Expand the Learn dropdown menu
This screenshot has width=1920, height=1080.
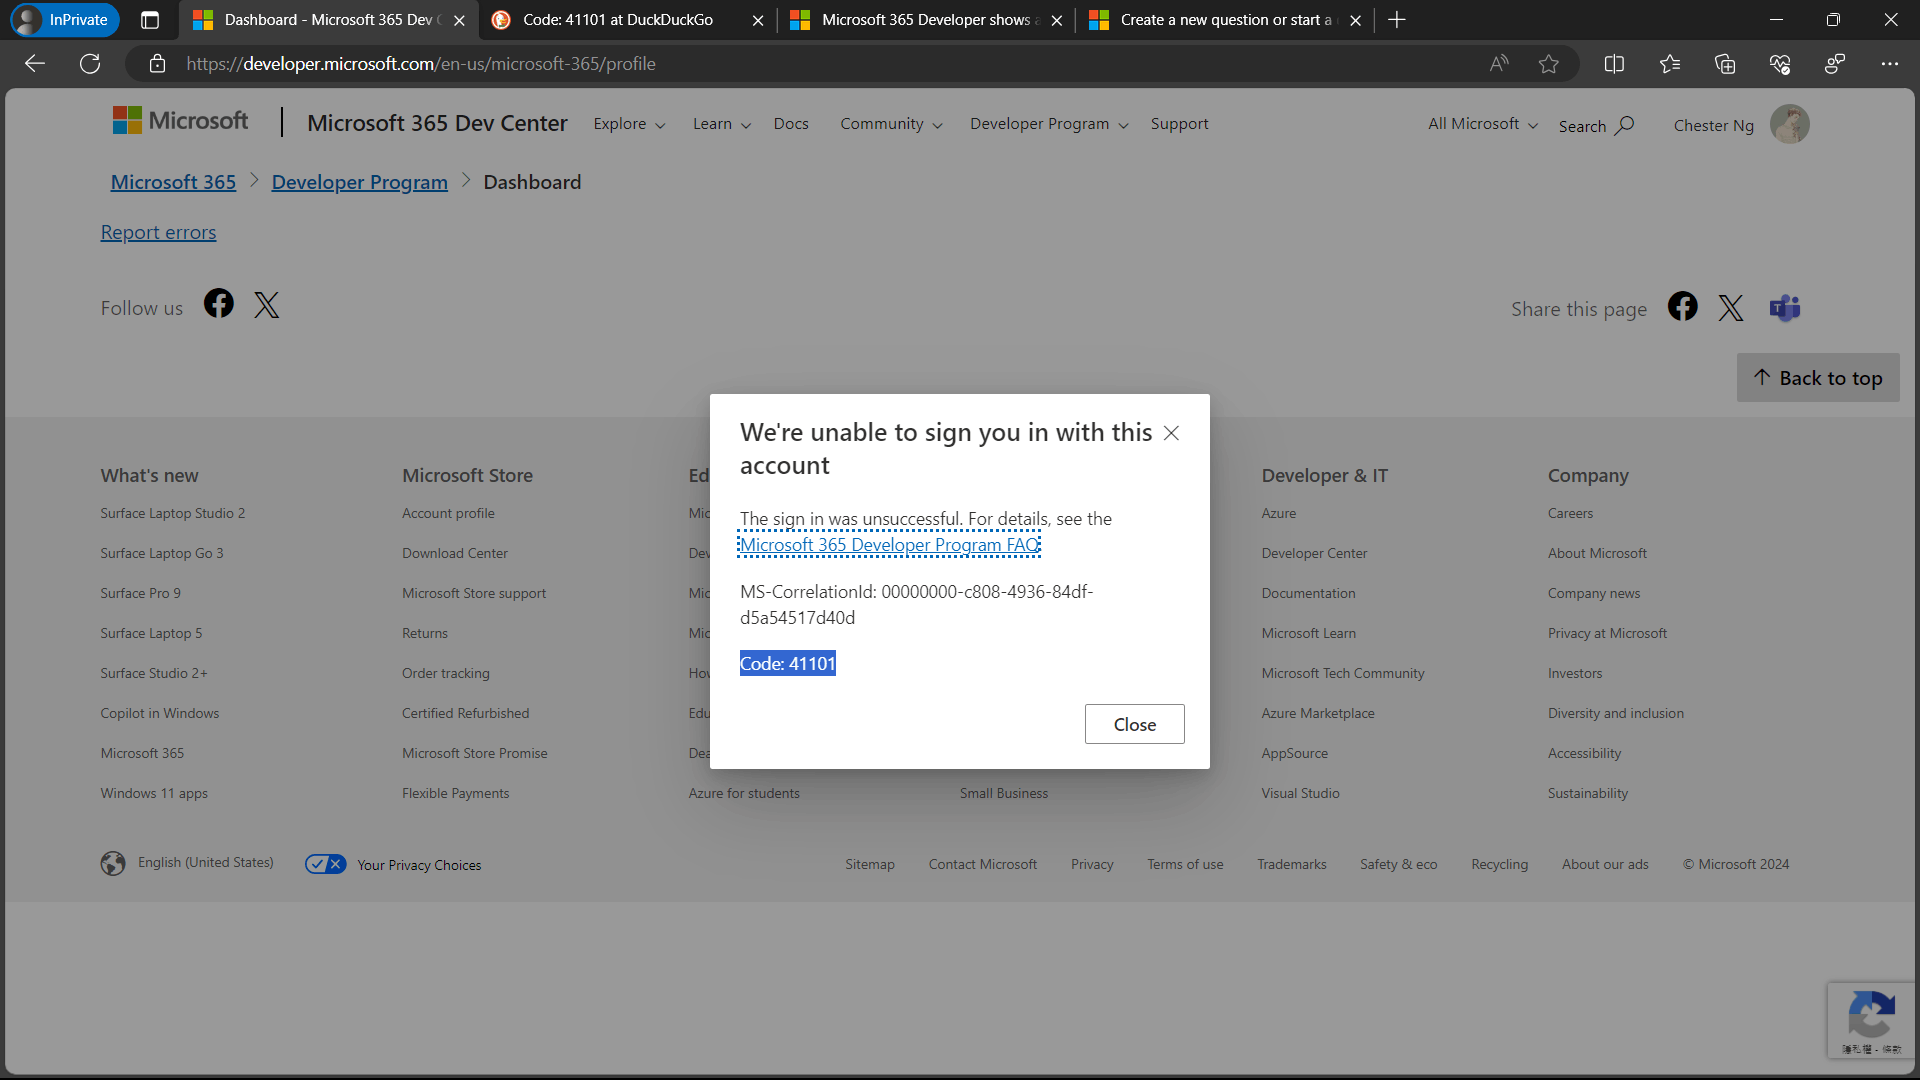721,124
